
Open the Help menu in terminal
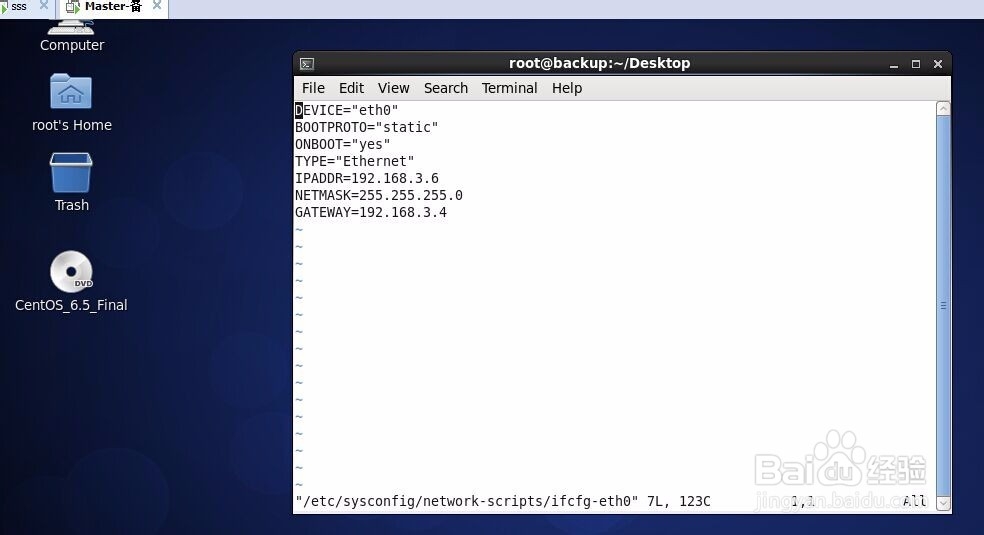[x=567, y=88]
